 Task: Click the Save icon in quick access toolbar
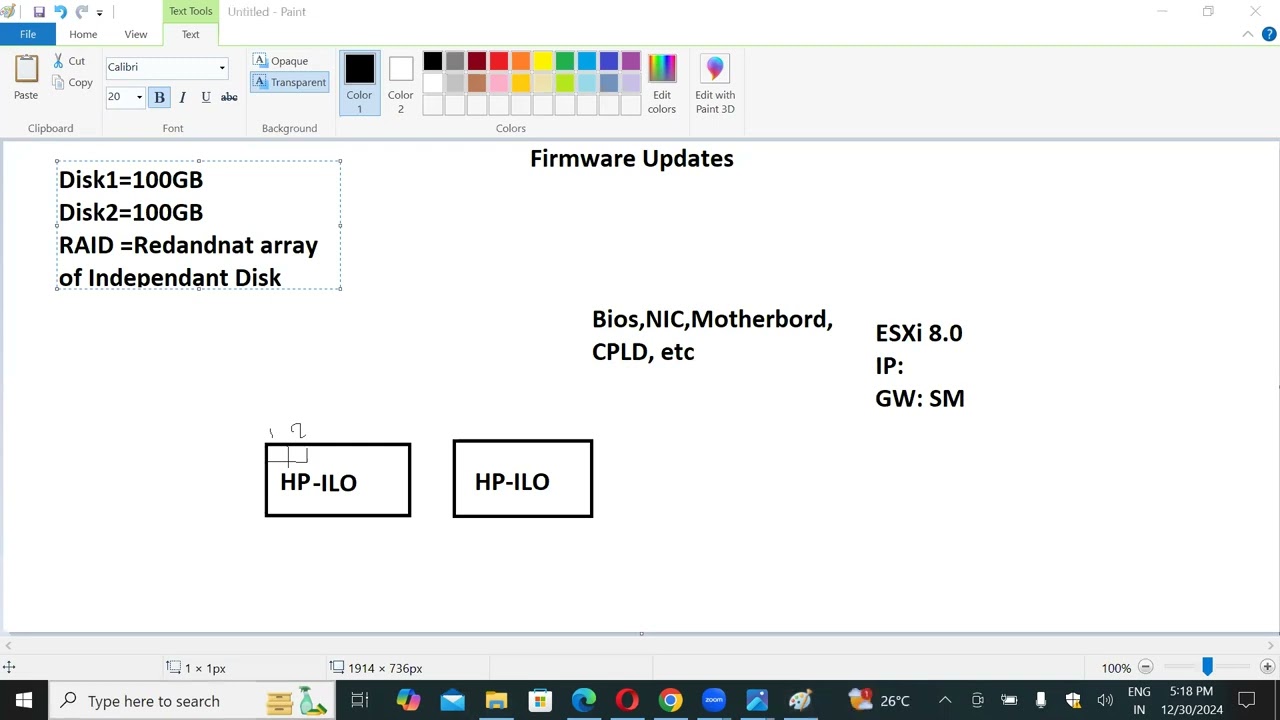pos(39,12)
